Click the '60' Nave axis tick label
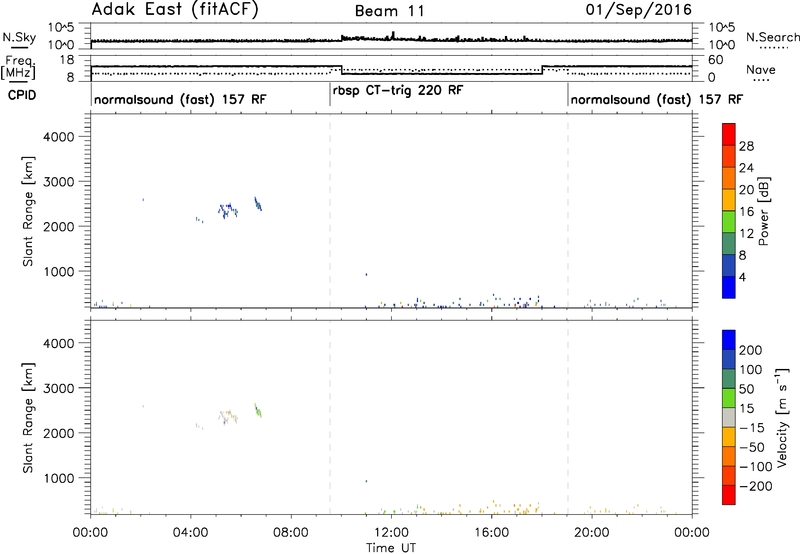Viewport: 800px width, 554px height. 716,60
